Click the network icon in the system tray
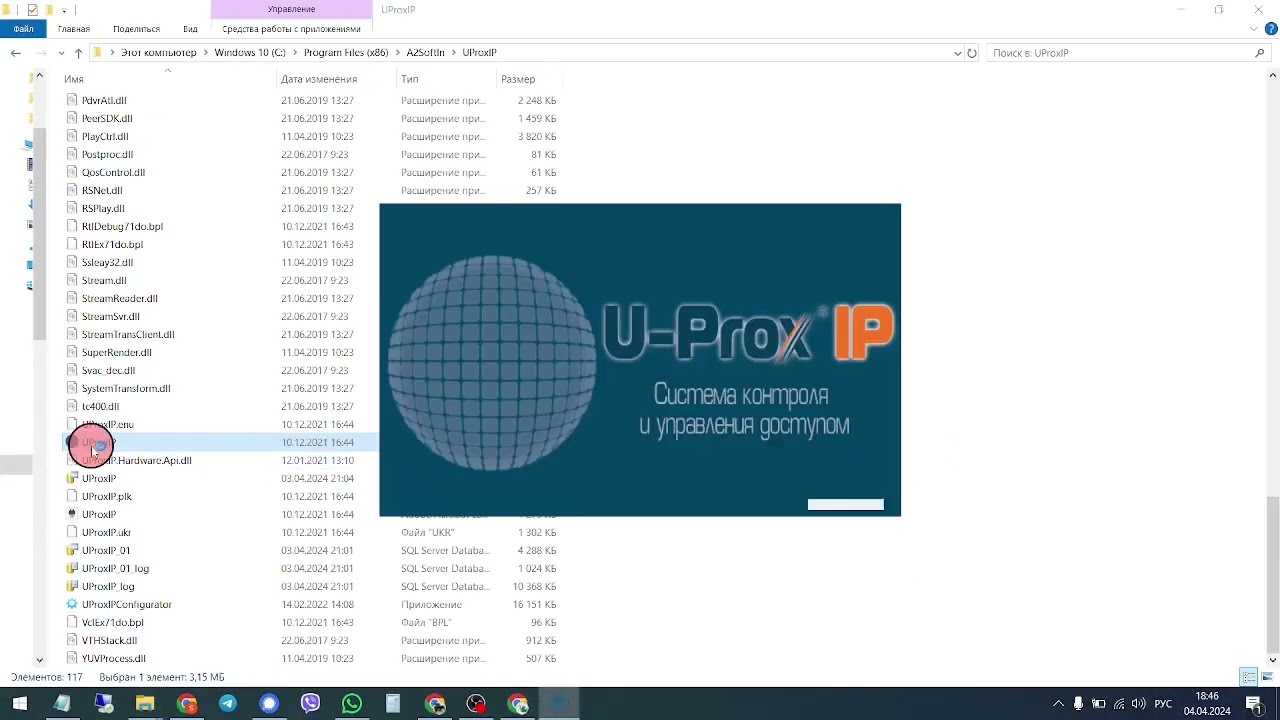 (x=1119, y=704)
